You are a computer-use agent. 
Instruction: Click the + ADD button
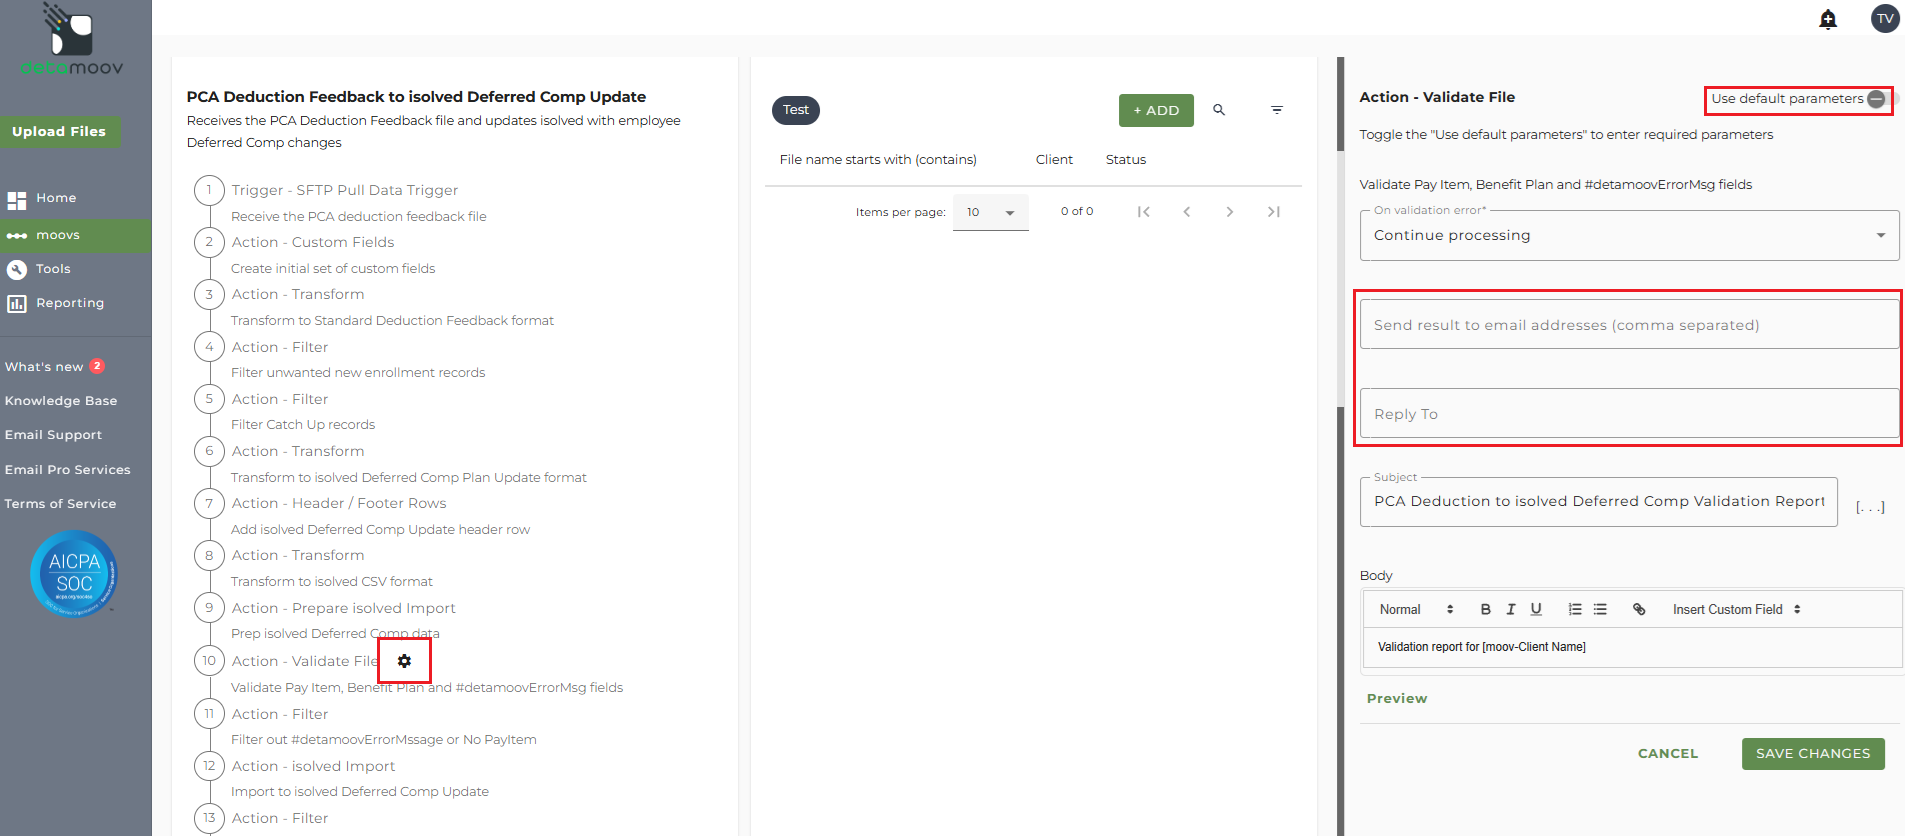(1156, 110)
